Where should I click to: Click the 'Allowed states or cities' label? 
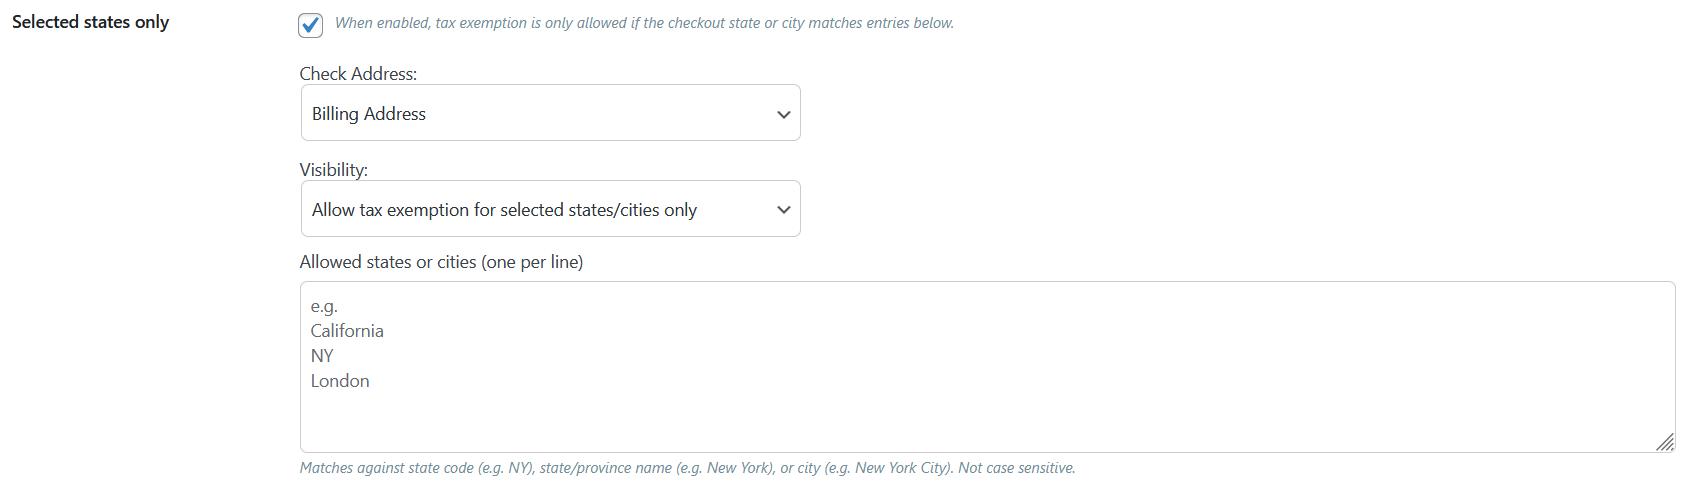(x=441, y=262)
